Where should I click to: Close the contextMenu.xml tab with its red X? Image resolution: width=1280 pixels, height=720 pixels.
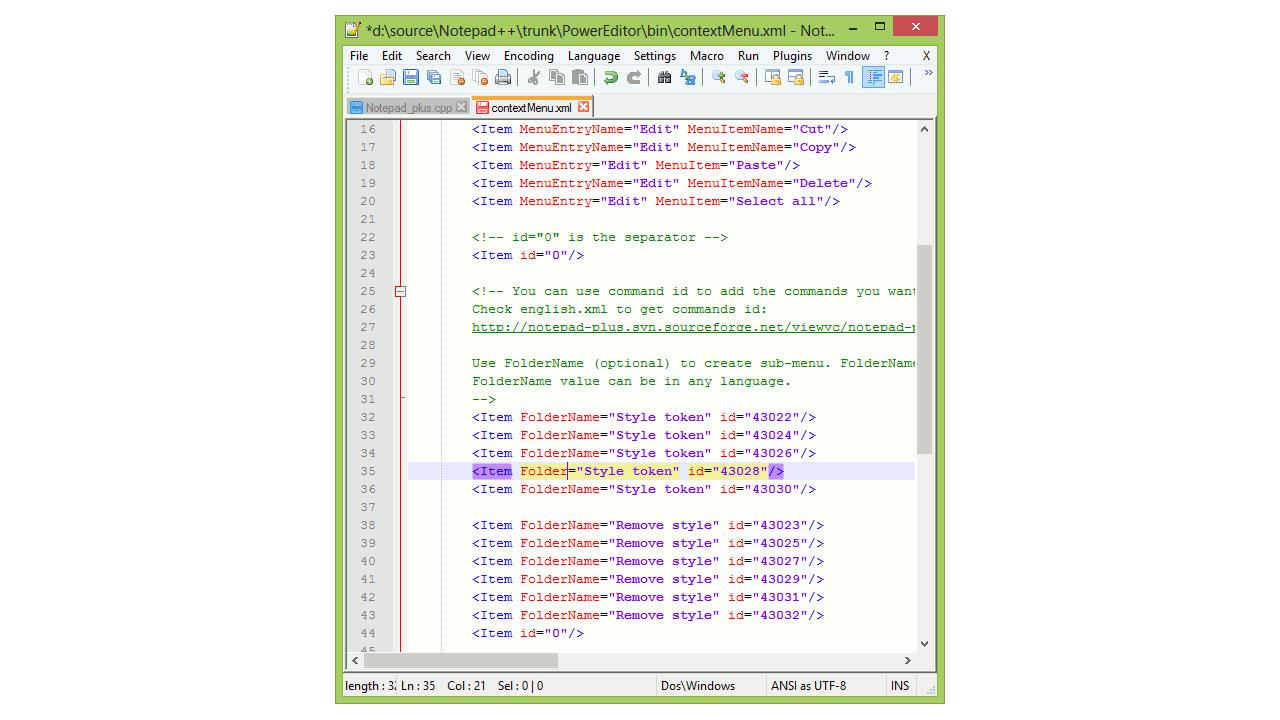(x=583, y=107)
